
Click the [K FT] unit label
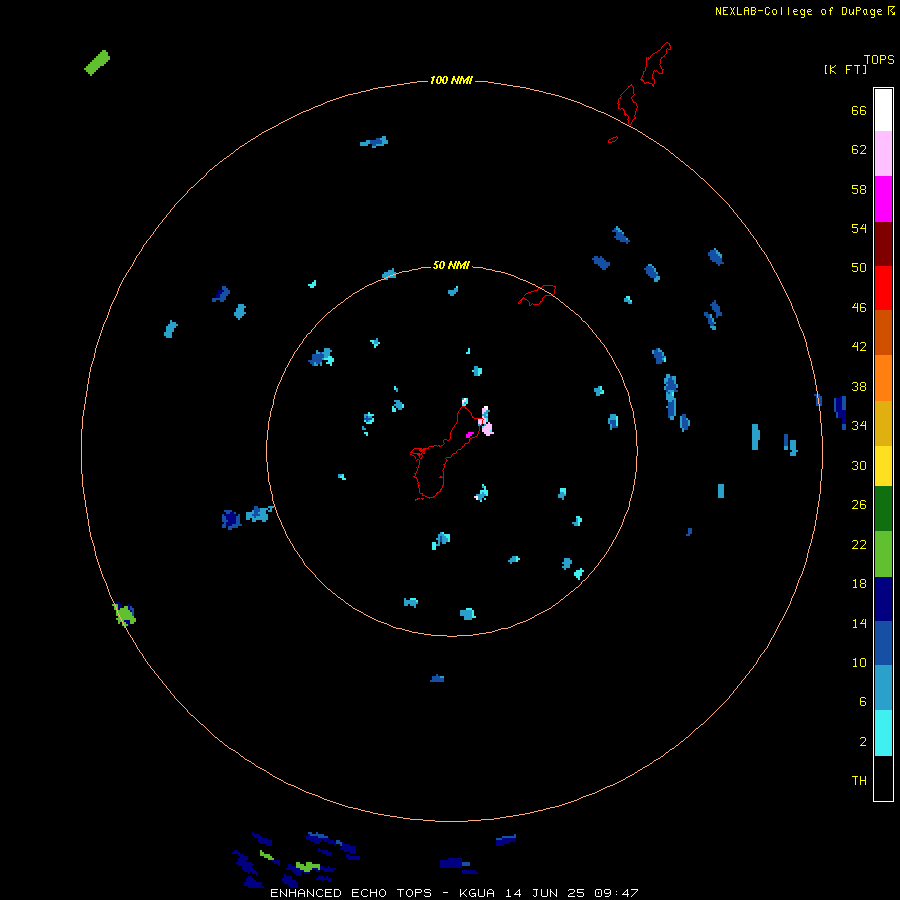(x=845, y=69)
